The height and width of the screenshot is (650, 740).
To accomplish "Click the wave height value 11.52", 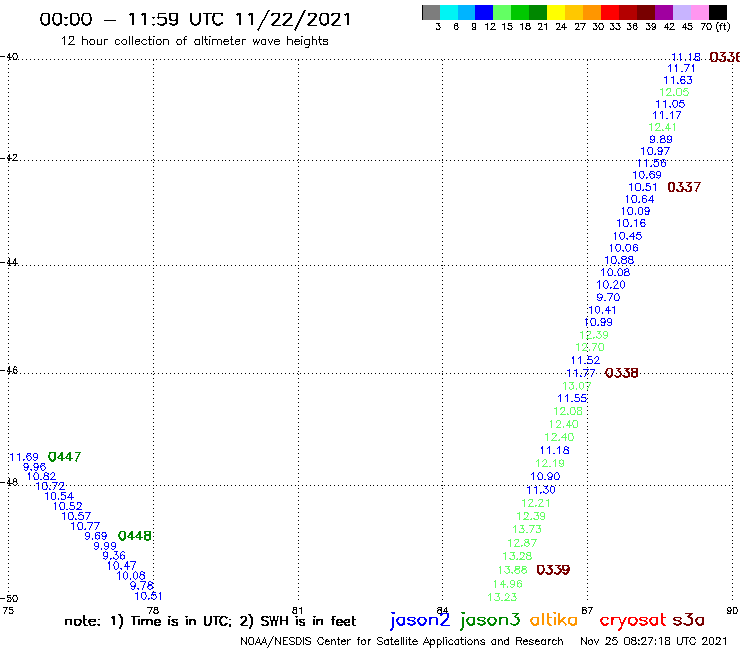I will (x=585, y=360).
